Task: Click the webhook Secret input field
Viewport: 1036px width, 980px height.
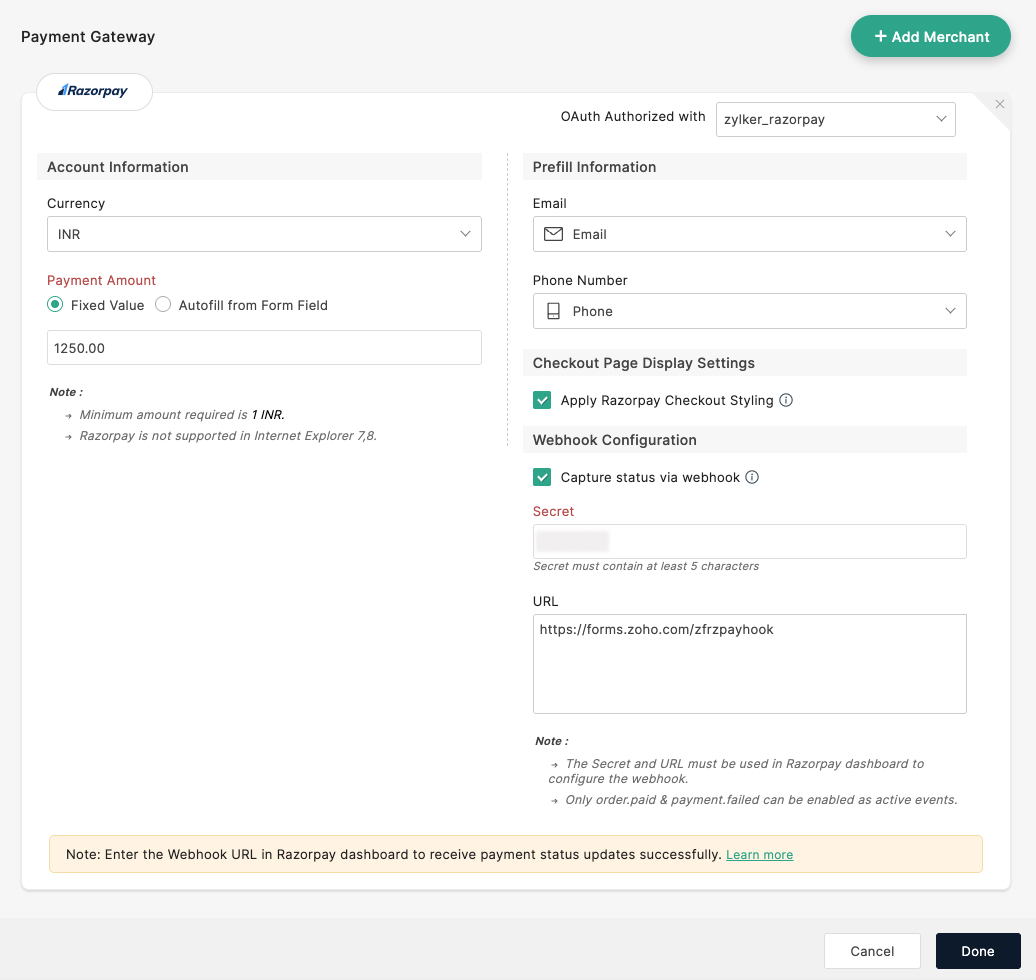Action: 750,541
